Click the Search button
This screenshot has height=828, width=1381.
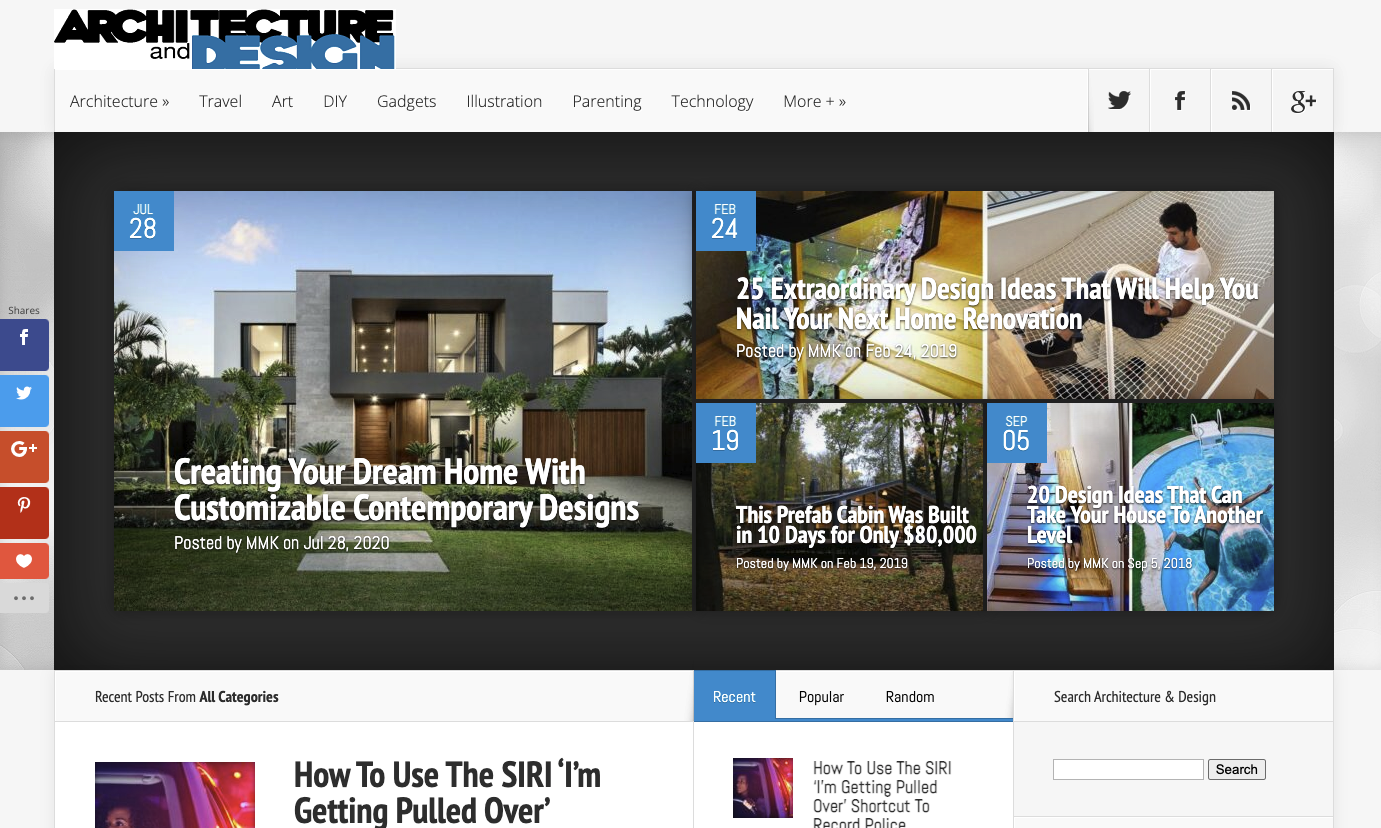[x=1236, y=769]
